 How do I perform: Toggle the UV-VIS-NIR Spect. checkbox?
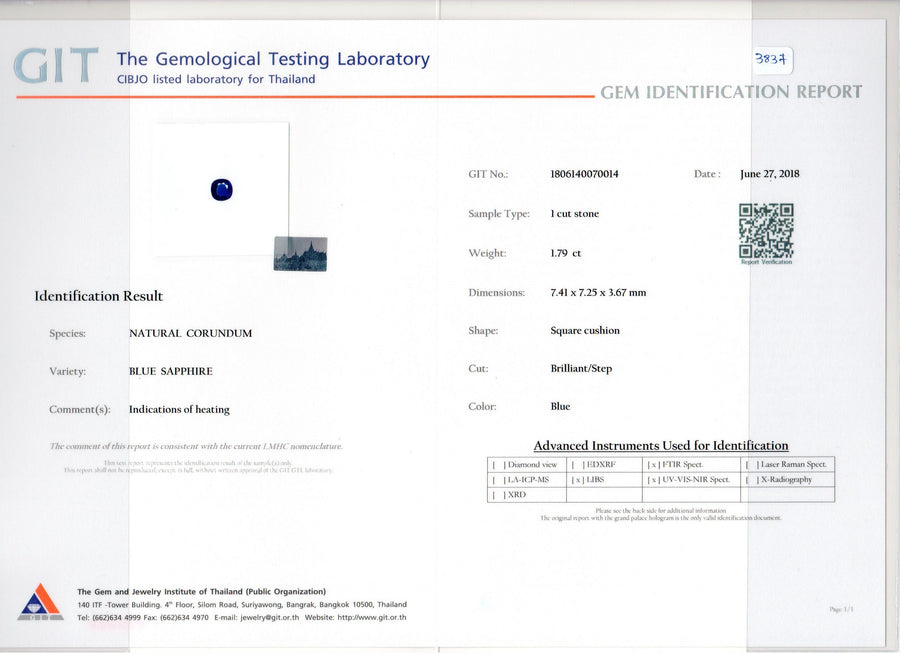point(653,480)
